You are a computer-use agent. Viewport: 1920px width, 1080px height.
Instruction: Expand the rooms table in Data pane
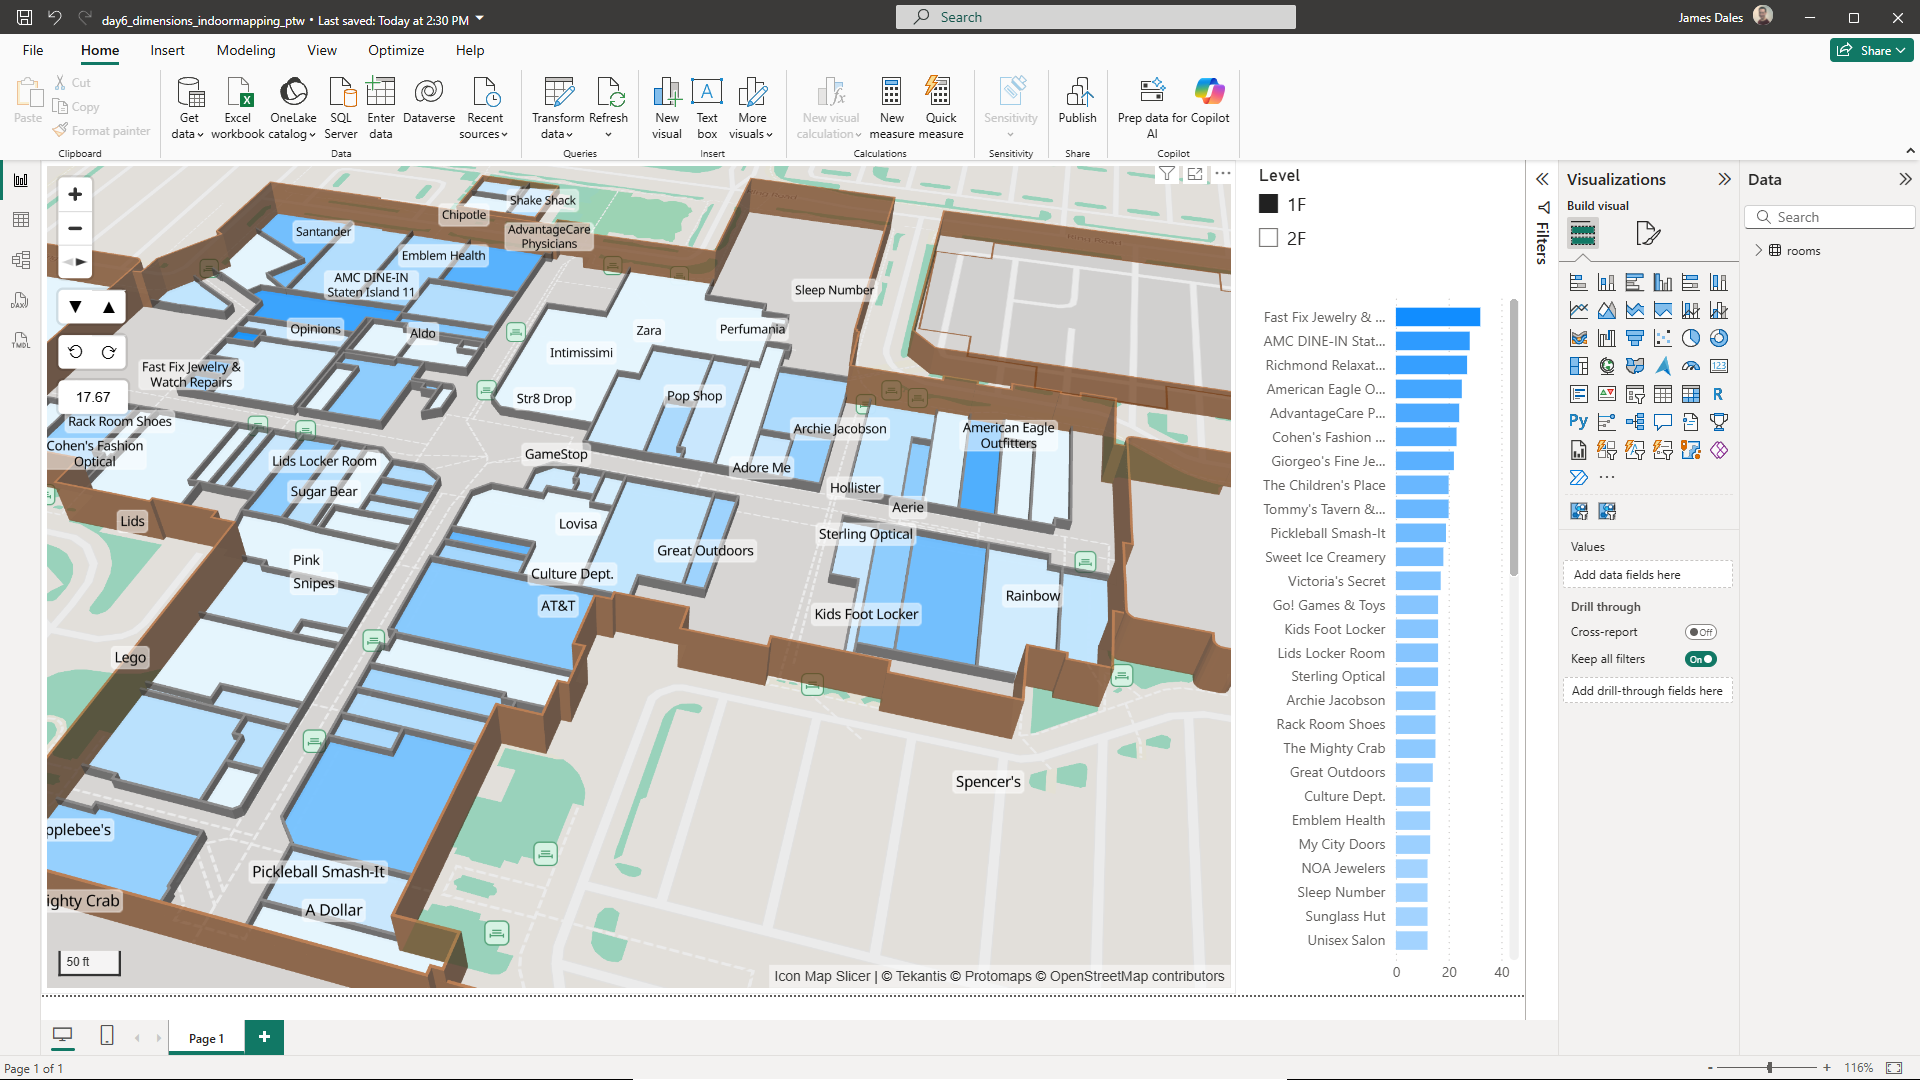1758,250
